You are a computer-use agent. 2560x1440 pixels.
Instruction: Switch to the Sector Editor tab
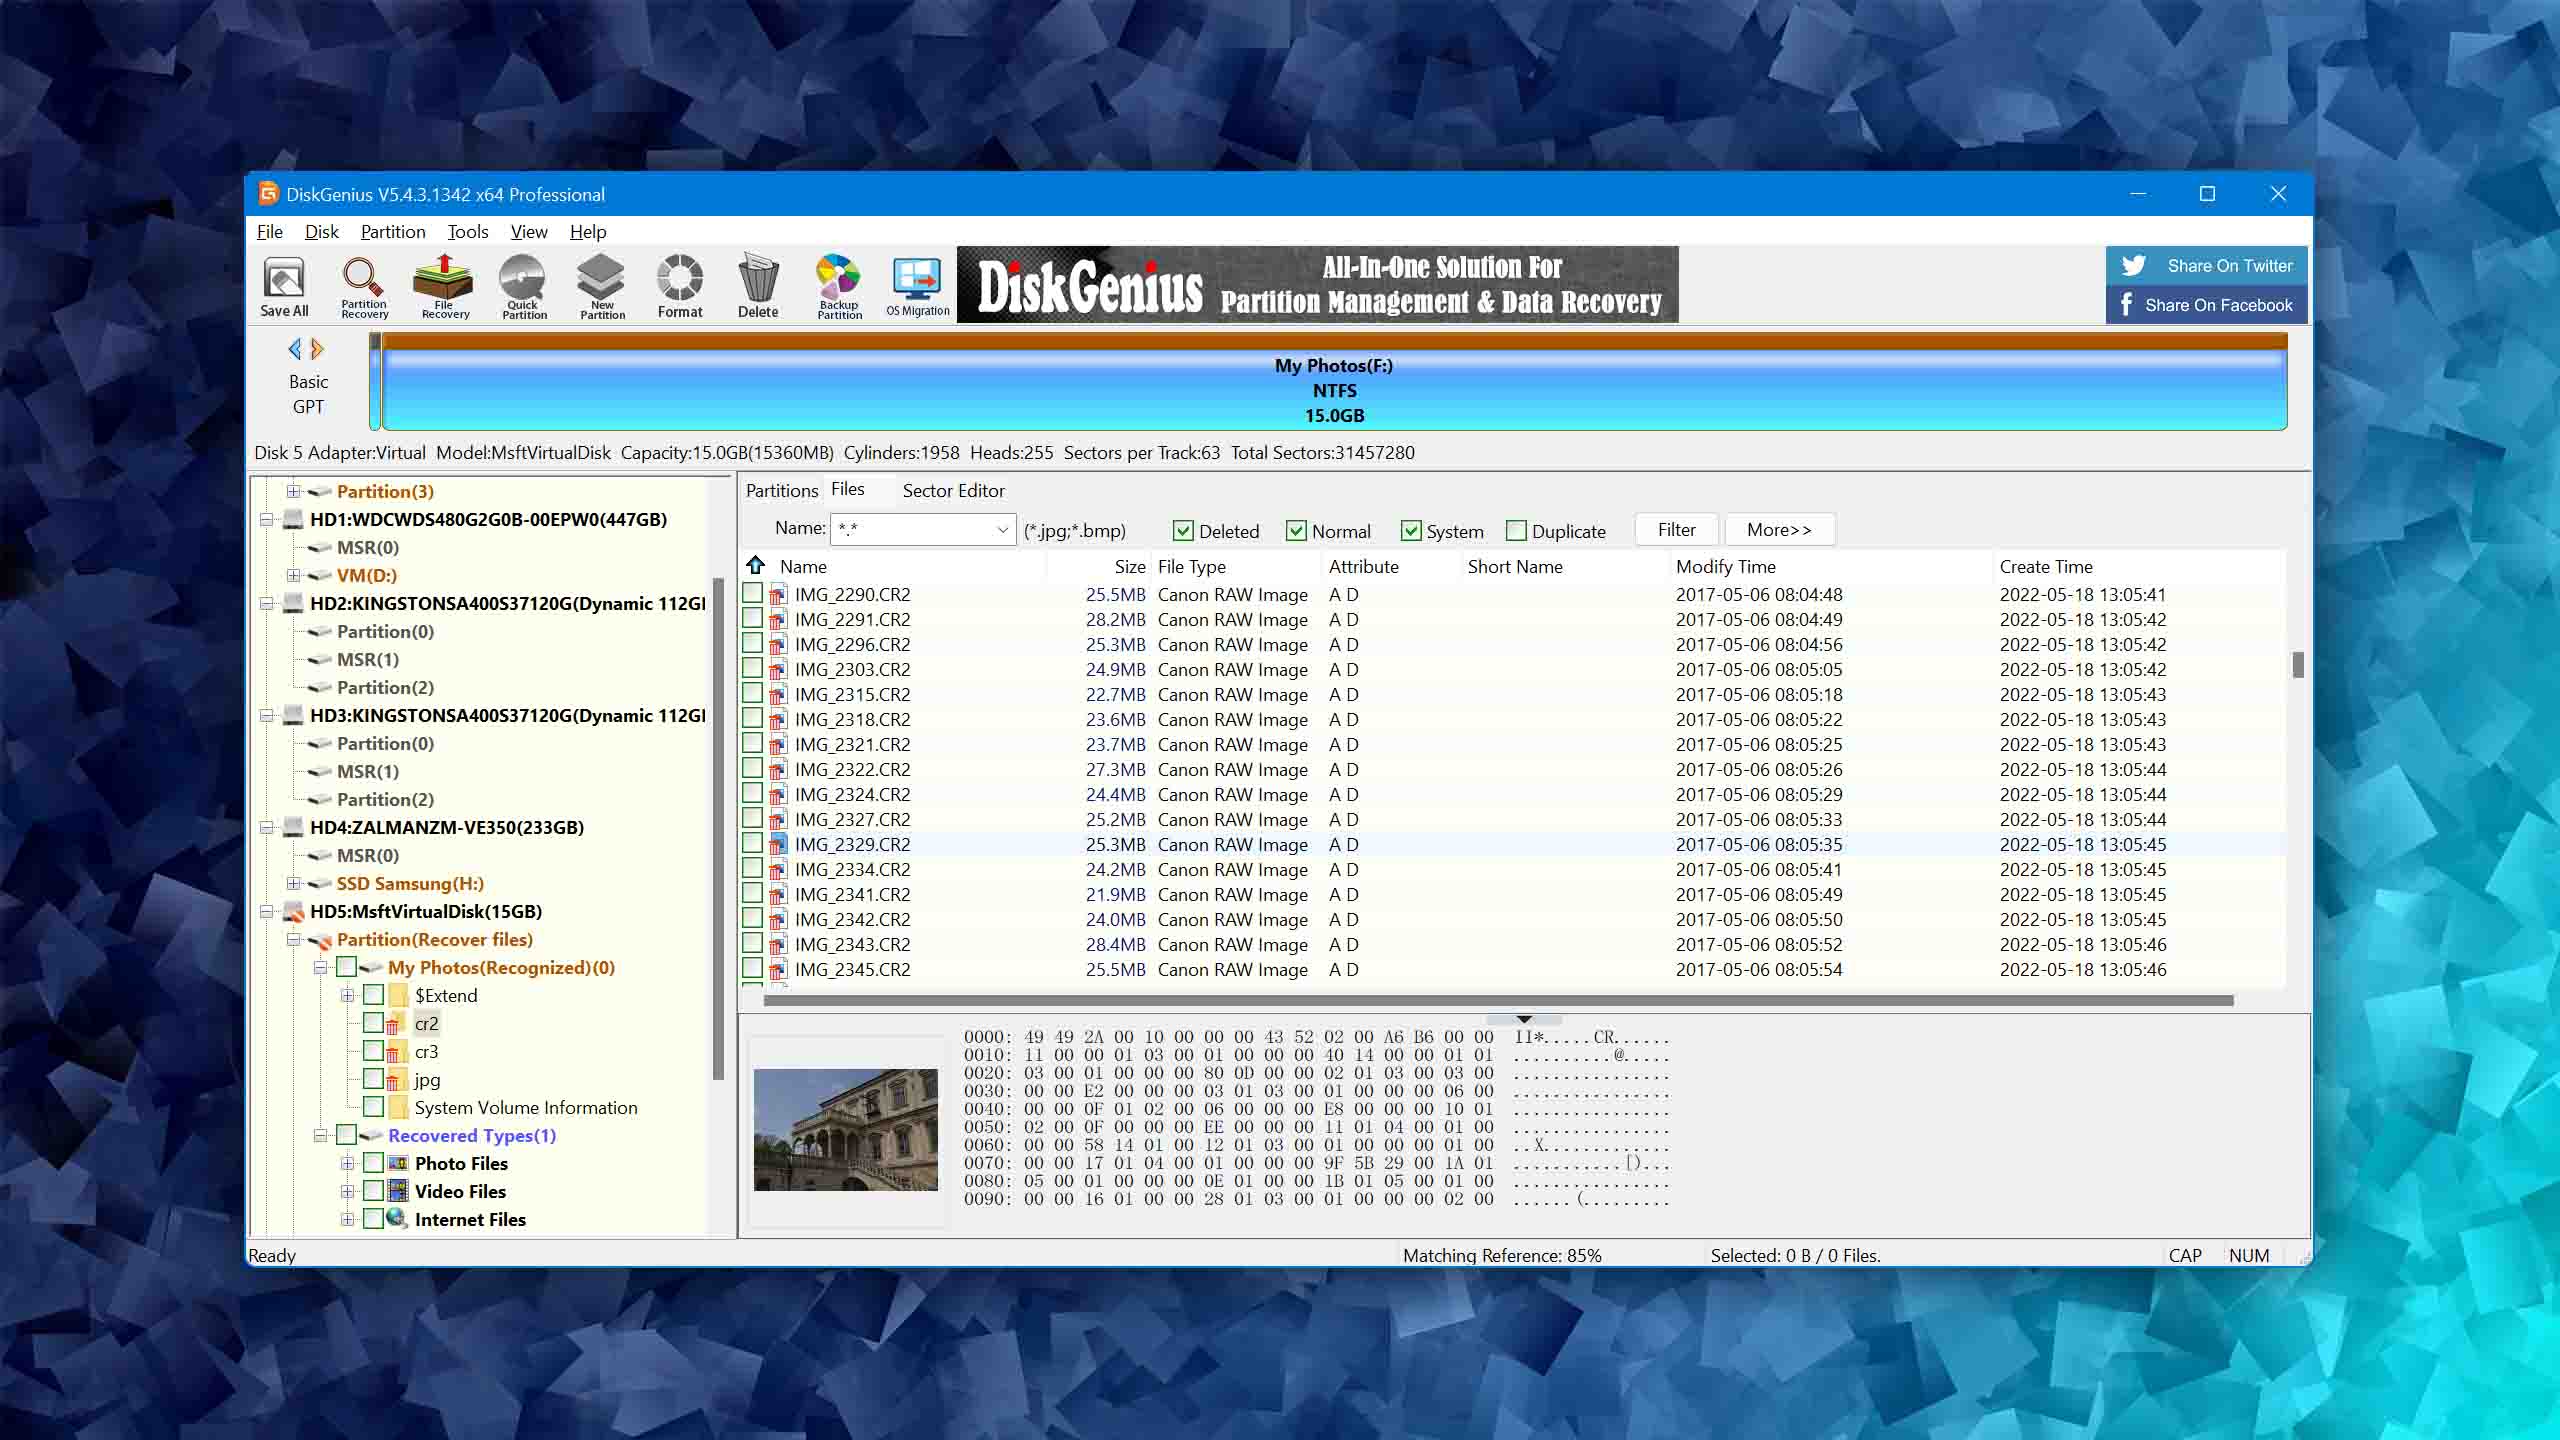click(x=953, y=491)
